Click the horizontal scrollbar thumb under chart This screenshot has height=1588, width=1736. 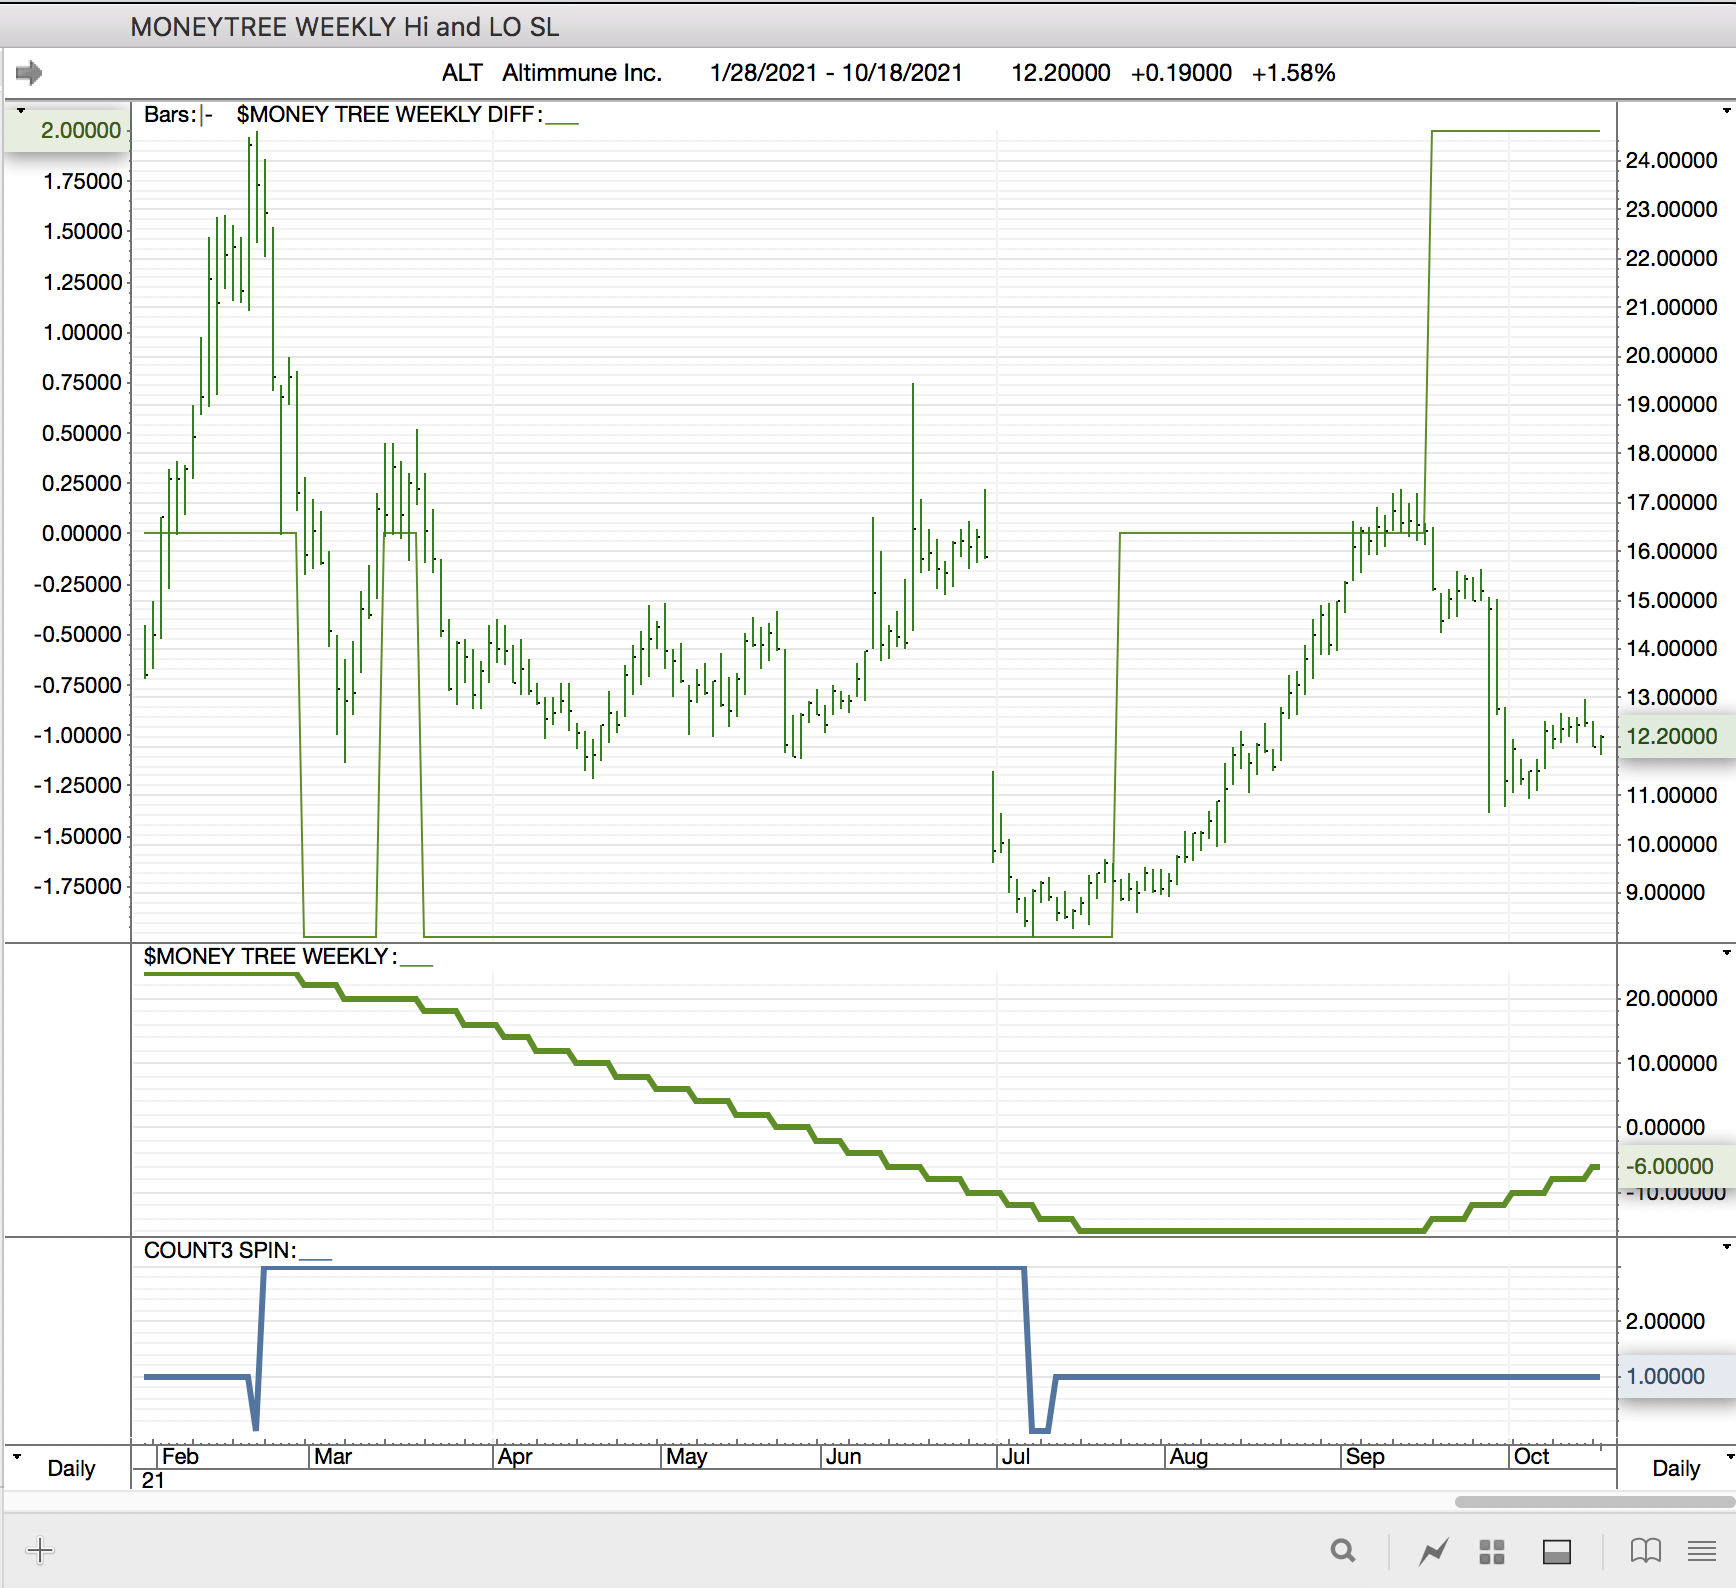click(1594, 1502)
